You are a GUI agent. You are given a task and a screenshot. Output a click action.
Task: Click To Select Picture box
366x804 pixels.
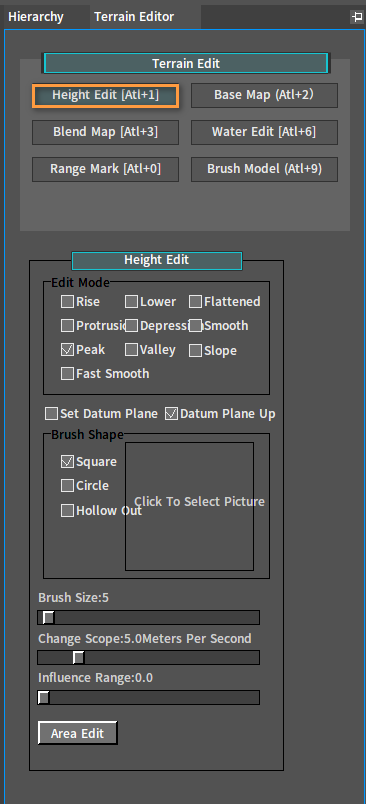190,507
